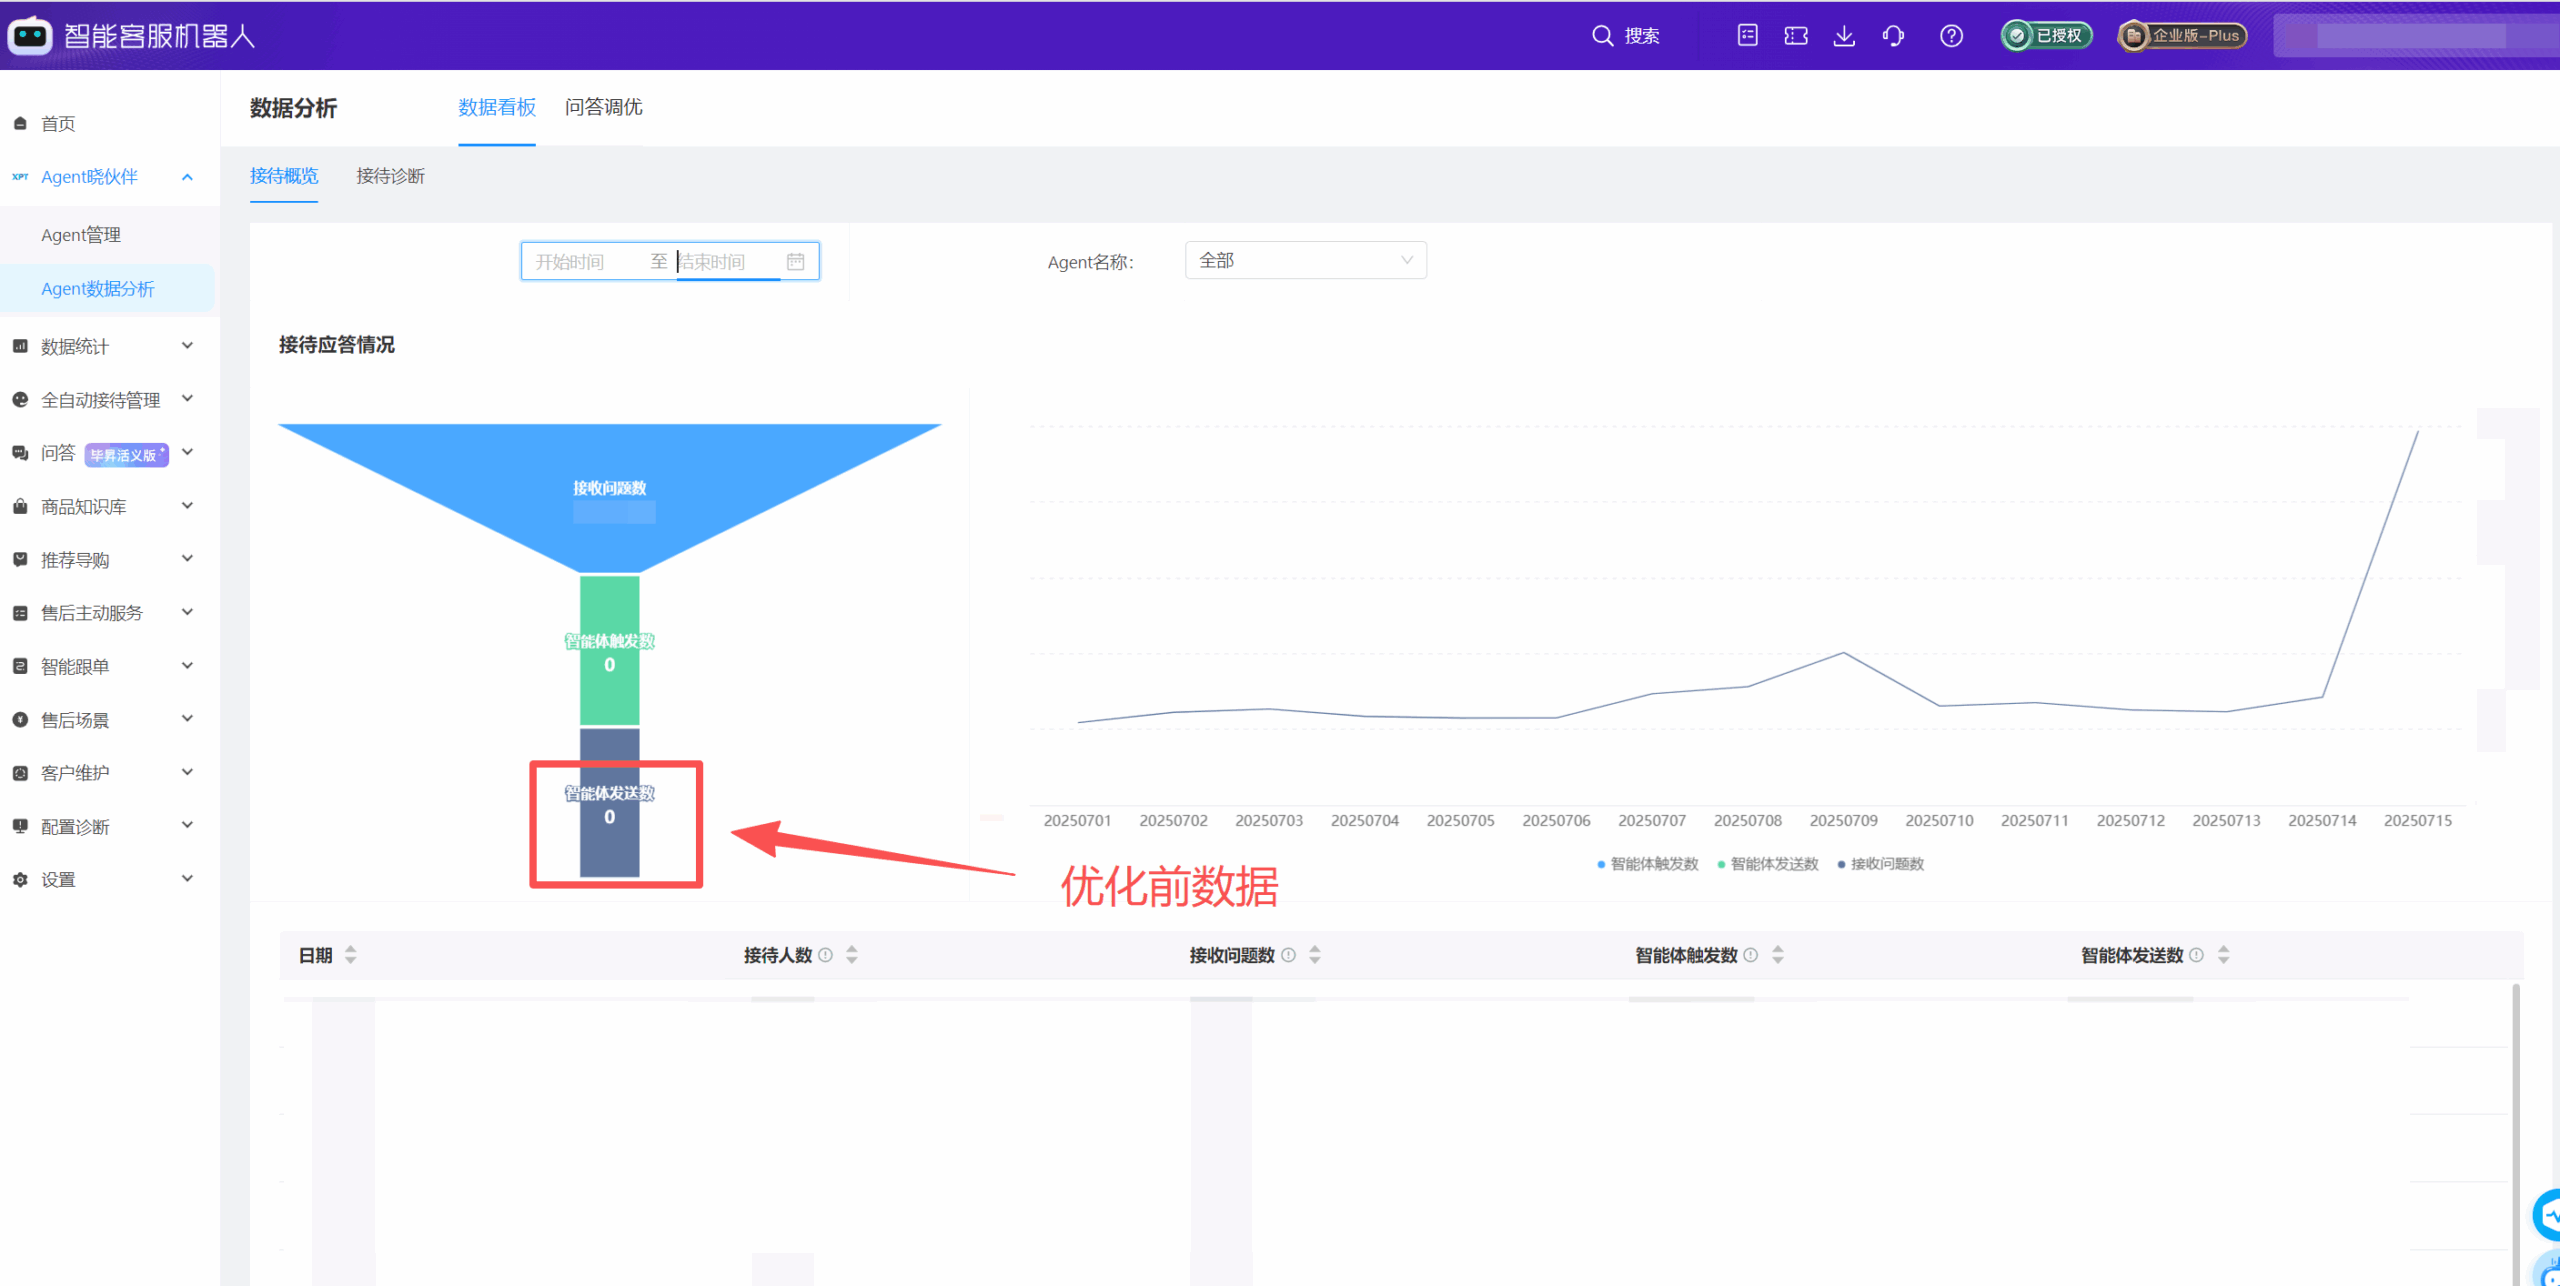
Task: Open the Agent名称 dropdown showing 全部
Action: [x=1305, y=260]
